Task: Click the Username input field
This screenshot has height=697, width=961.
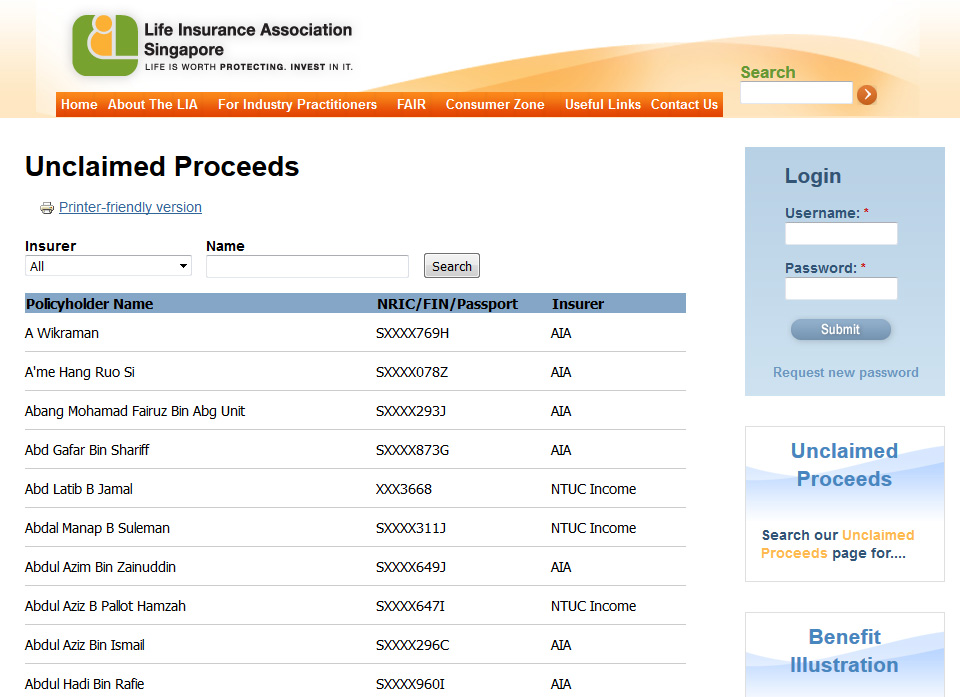Action: [841, 234]
